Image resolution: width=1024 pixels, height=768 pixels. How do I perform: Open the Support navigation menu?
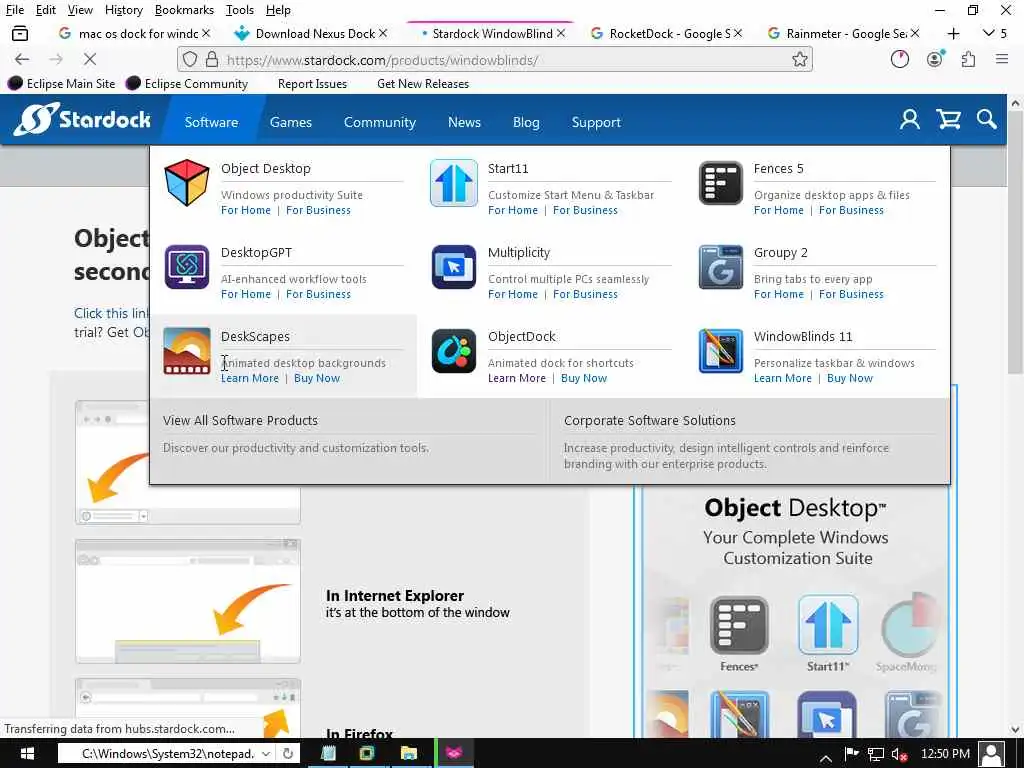(596, 122)
